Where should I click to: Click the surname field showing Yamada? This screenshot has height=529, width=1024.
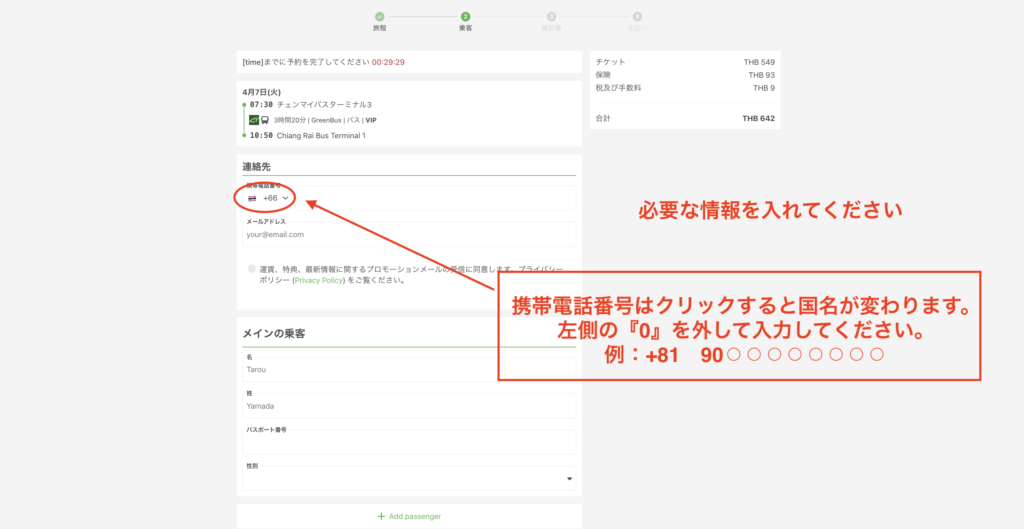tap(409, 406)
